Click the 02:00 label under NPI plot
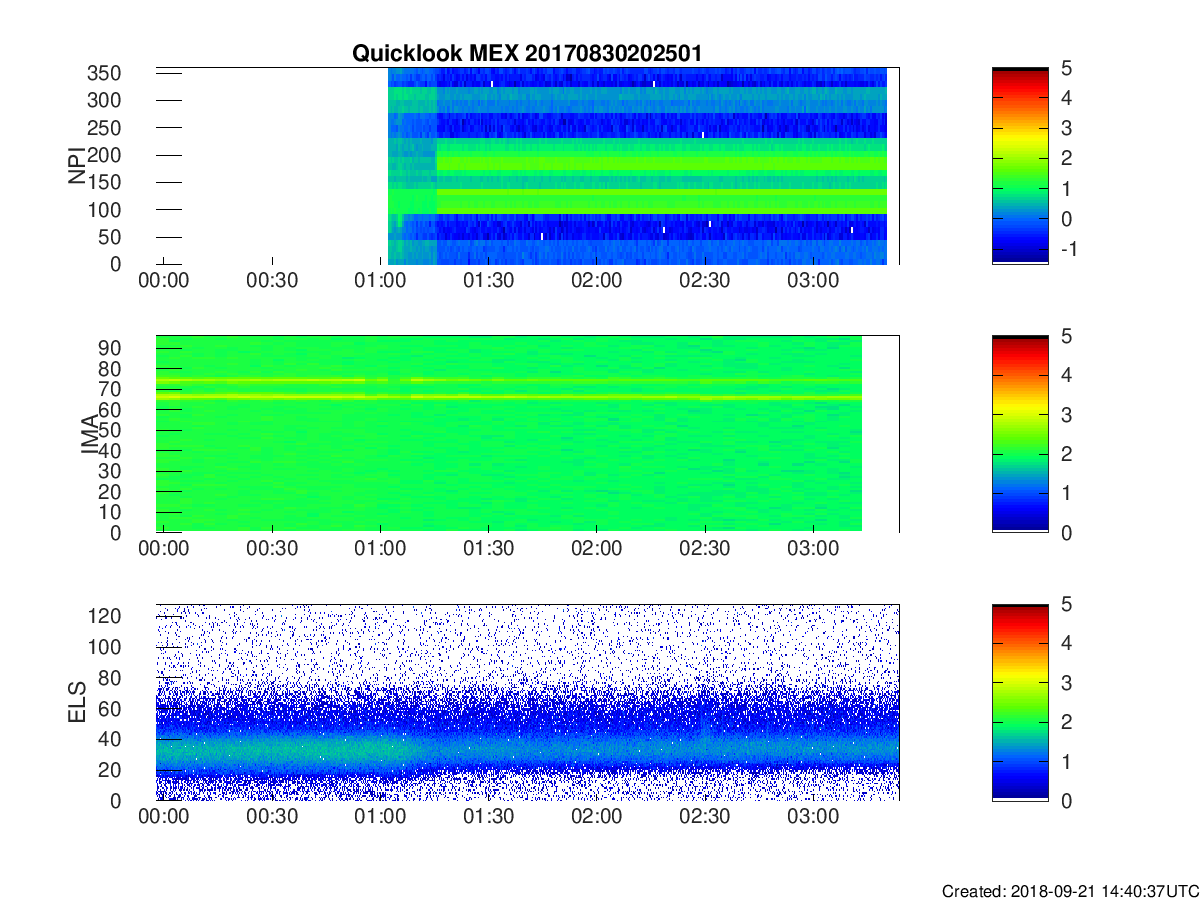The width and height of the screenshot is (1200, 900). (x=597, y=281)
